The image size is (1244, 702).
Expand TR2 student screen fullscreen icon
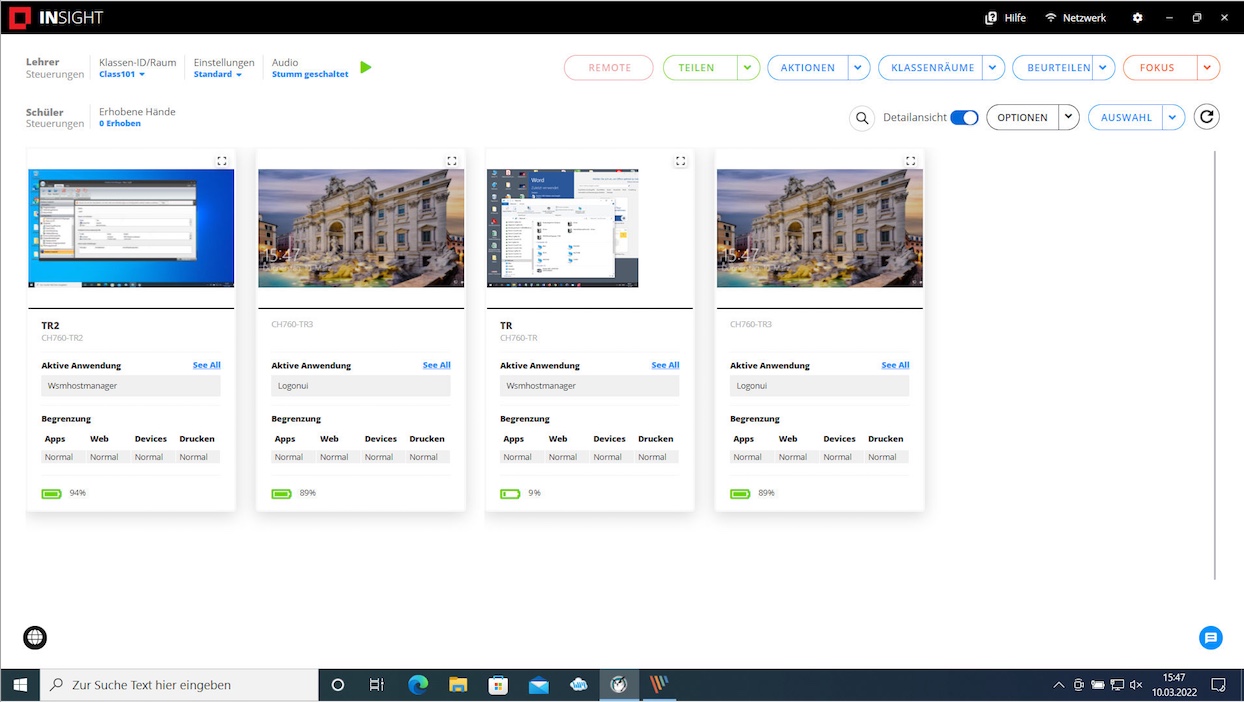pos(222,161)
